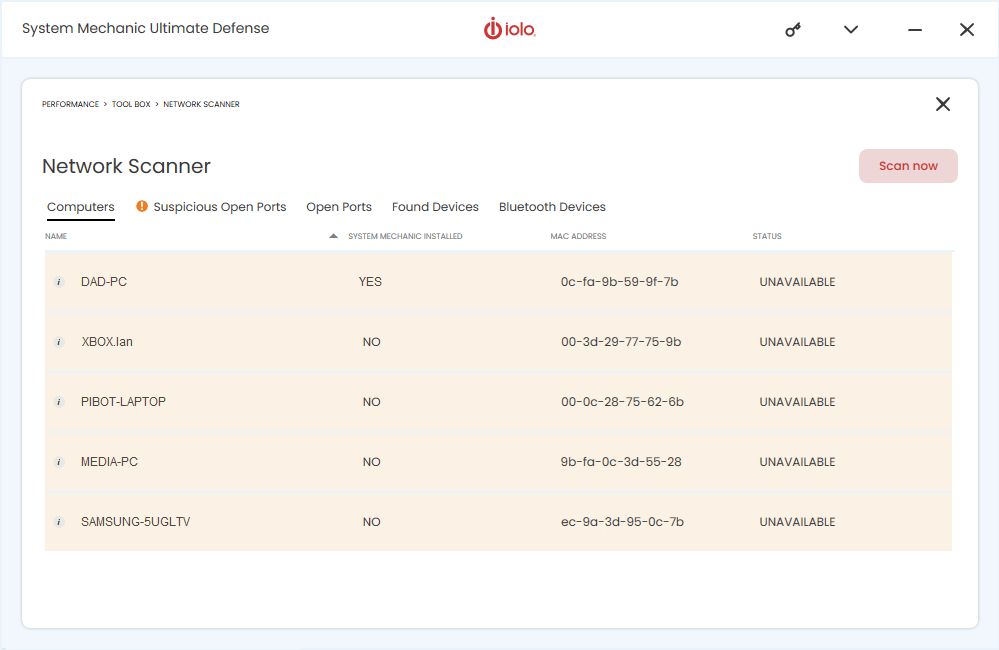Toggle the name column sort arrow

pos(333,236)
